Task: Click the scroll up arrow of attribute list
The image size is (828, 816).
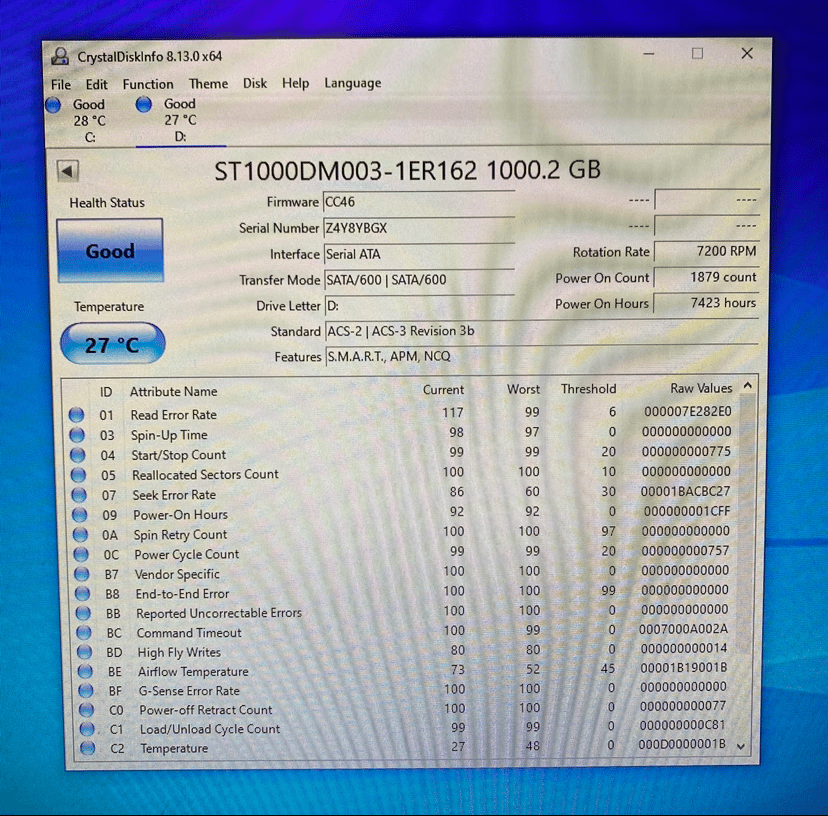Action: (x=747, y=386)
